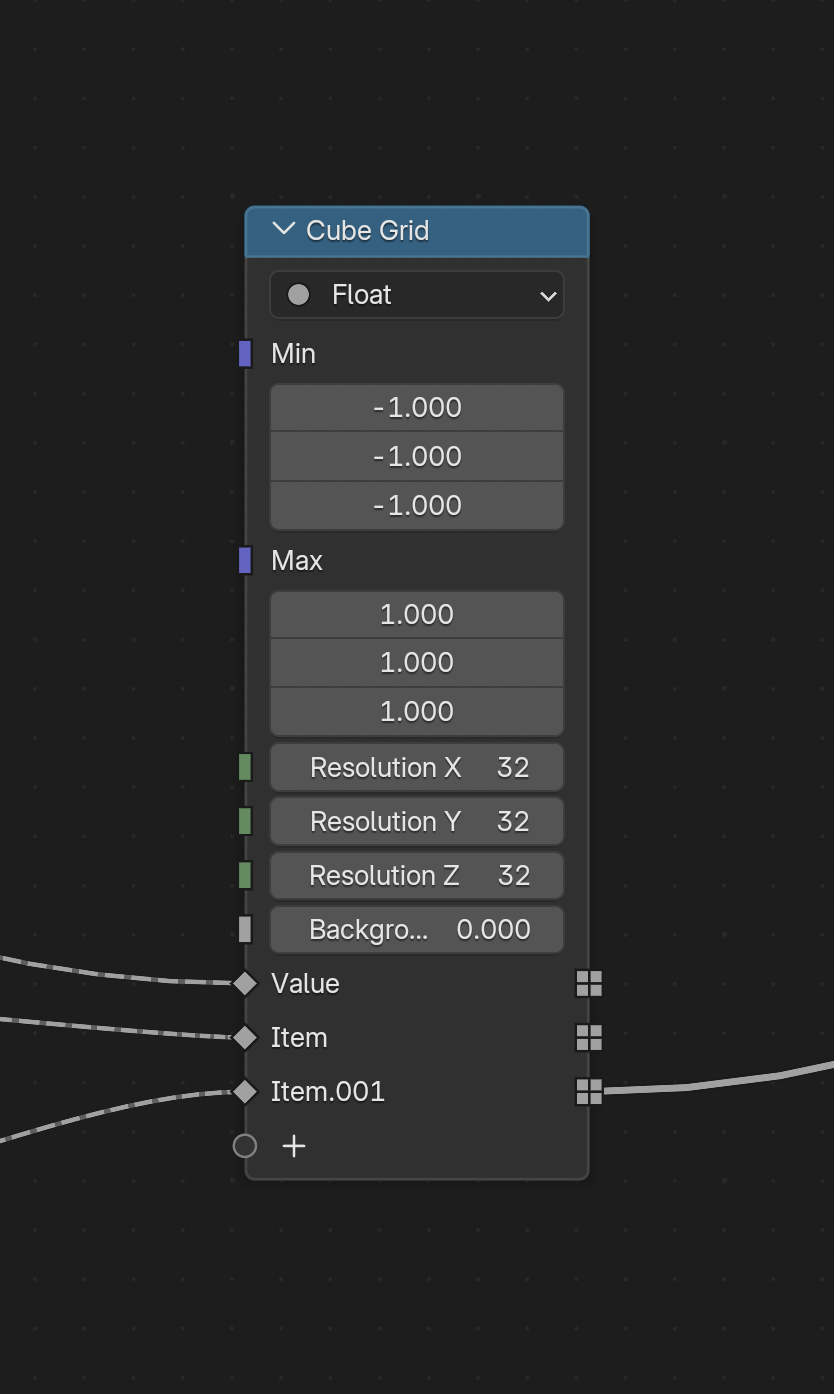Click the Item.001 grid output socket

589,1092
